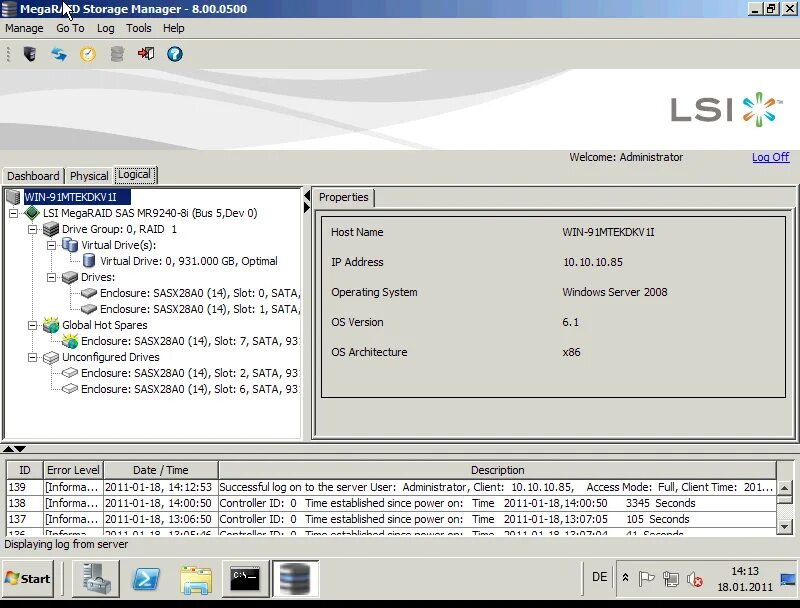The height and width of the screenshot is (608, 800).
Task: Click the lower splitter arrow beside Properties
Action: (x=307, y=208)
